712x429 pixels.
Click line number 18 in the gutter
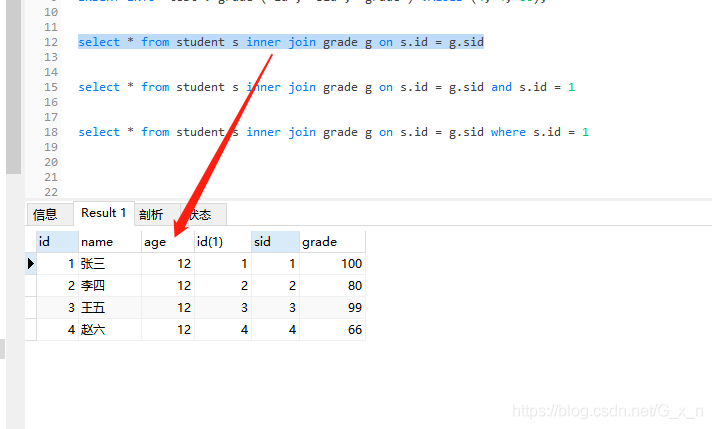coord(51,132)
